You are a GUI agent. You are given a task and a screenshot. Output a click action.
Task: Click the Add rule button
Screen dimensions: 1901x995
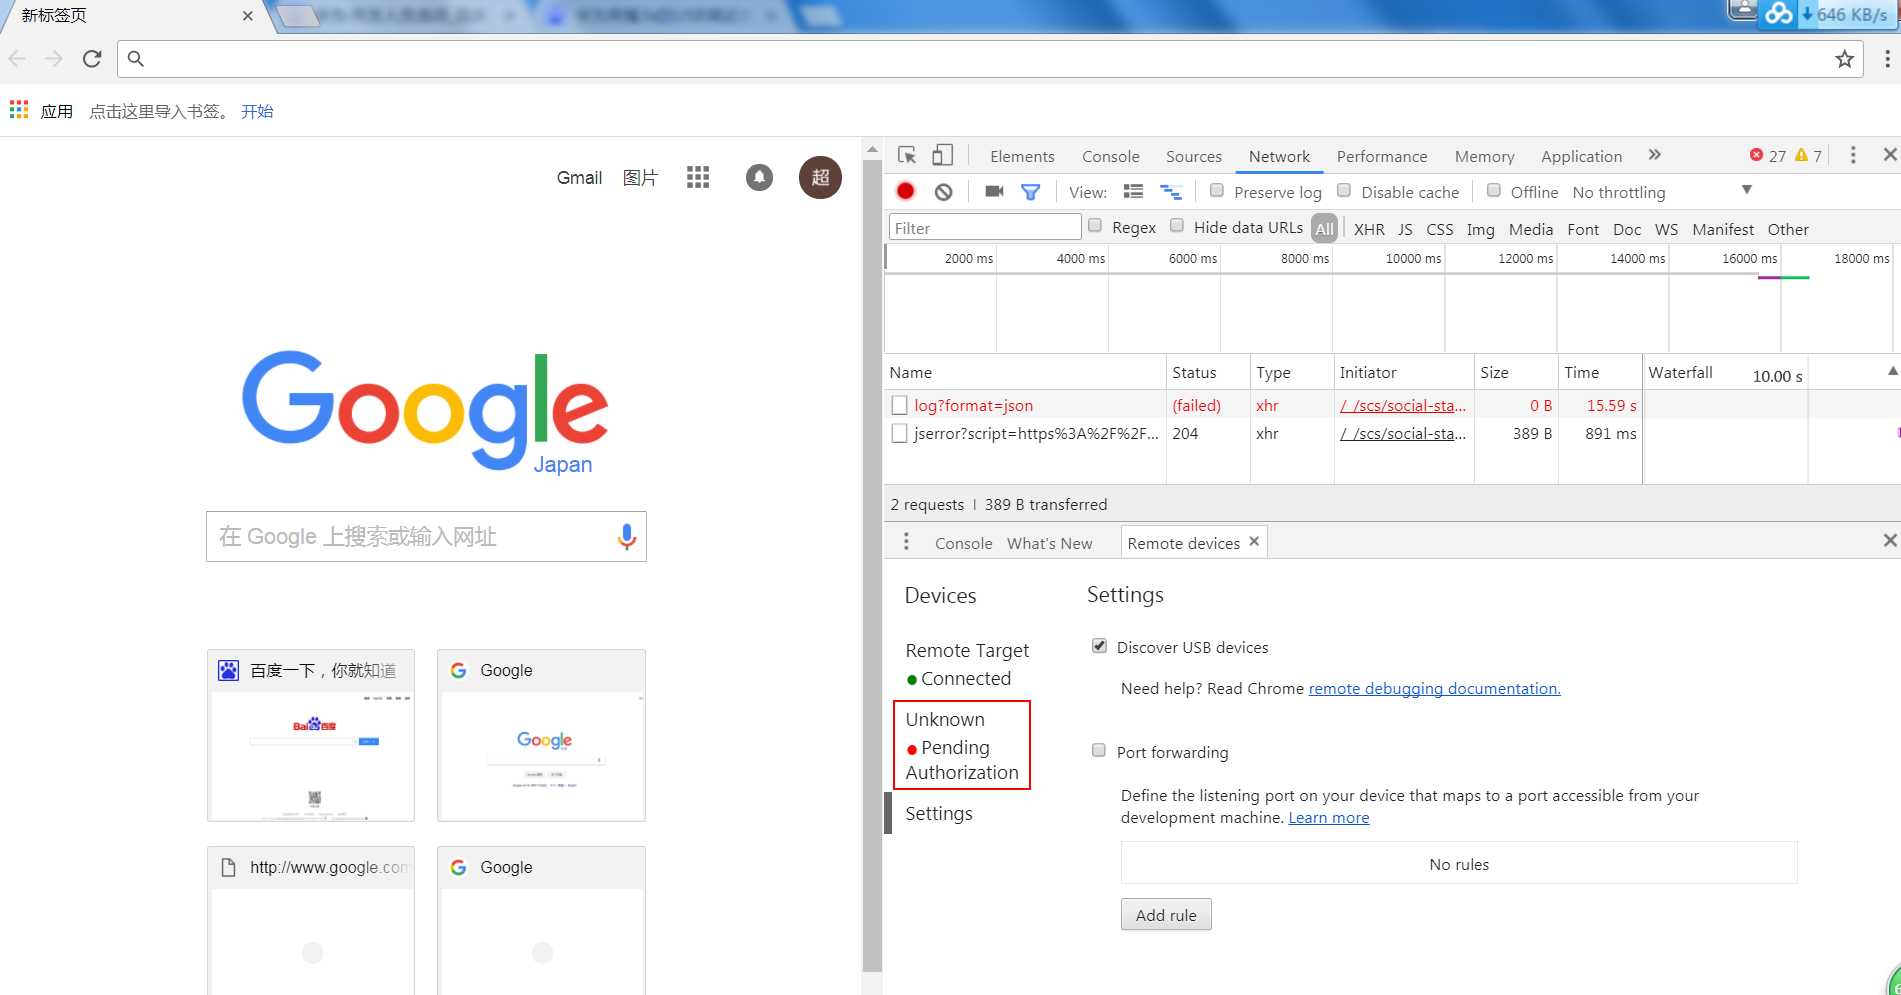[1166, 915]
